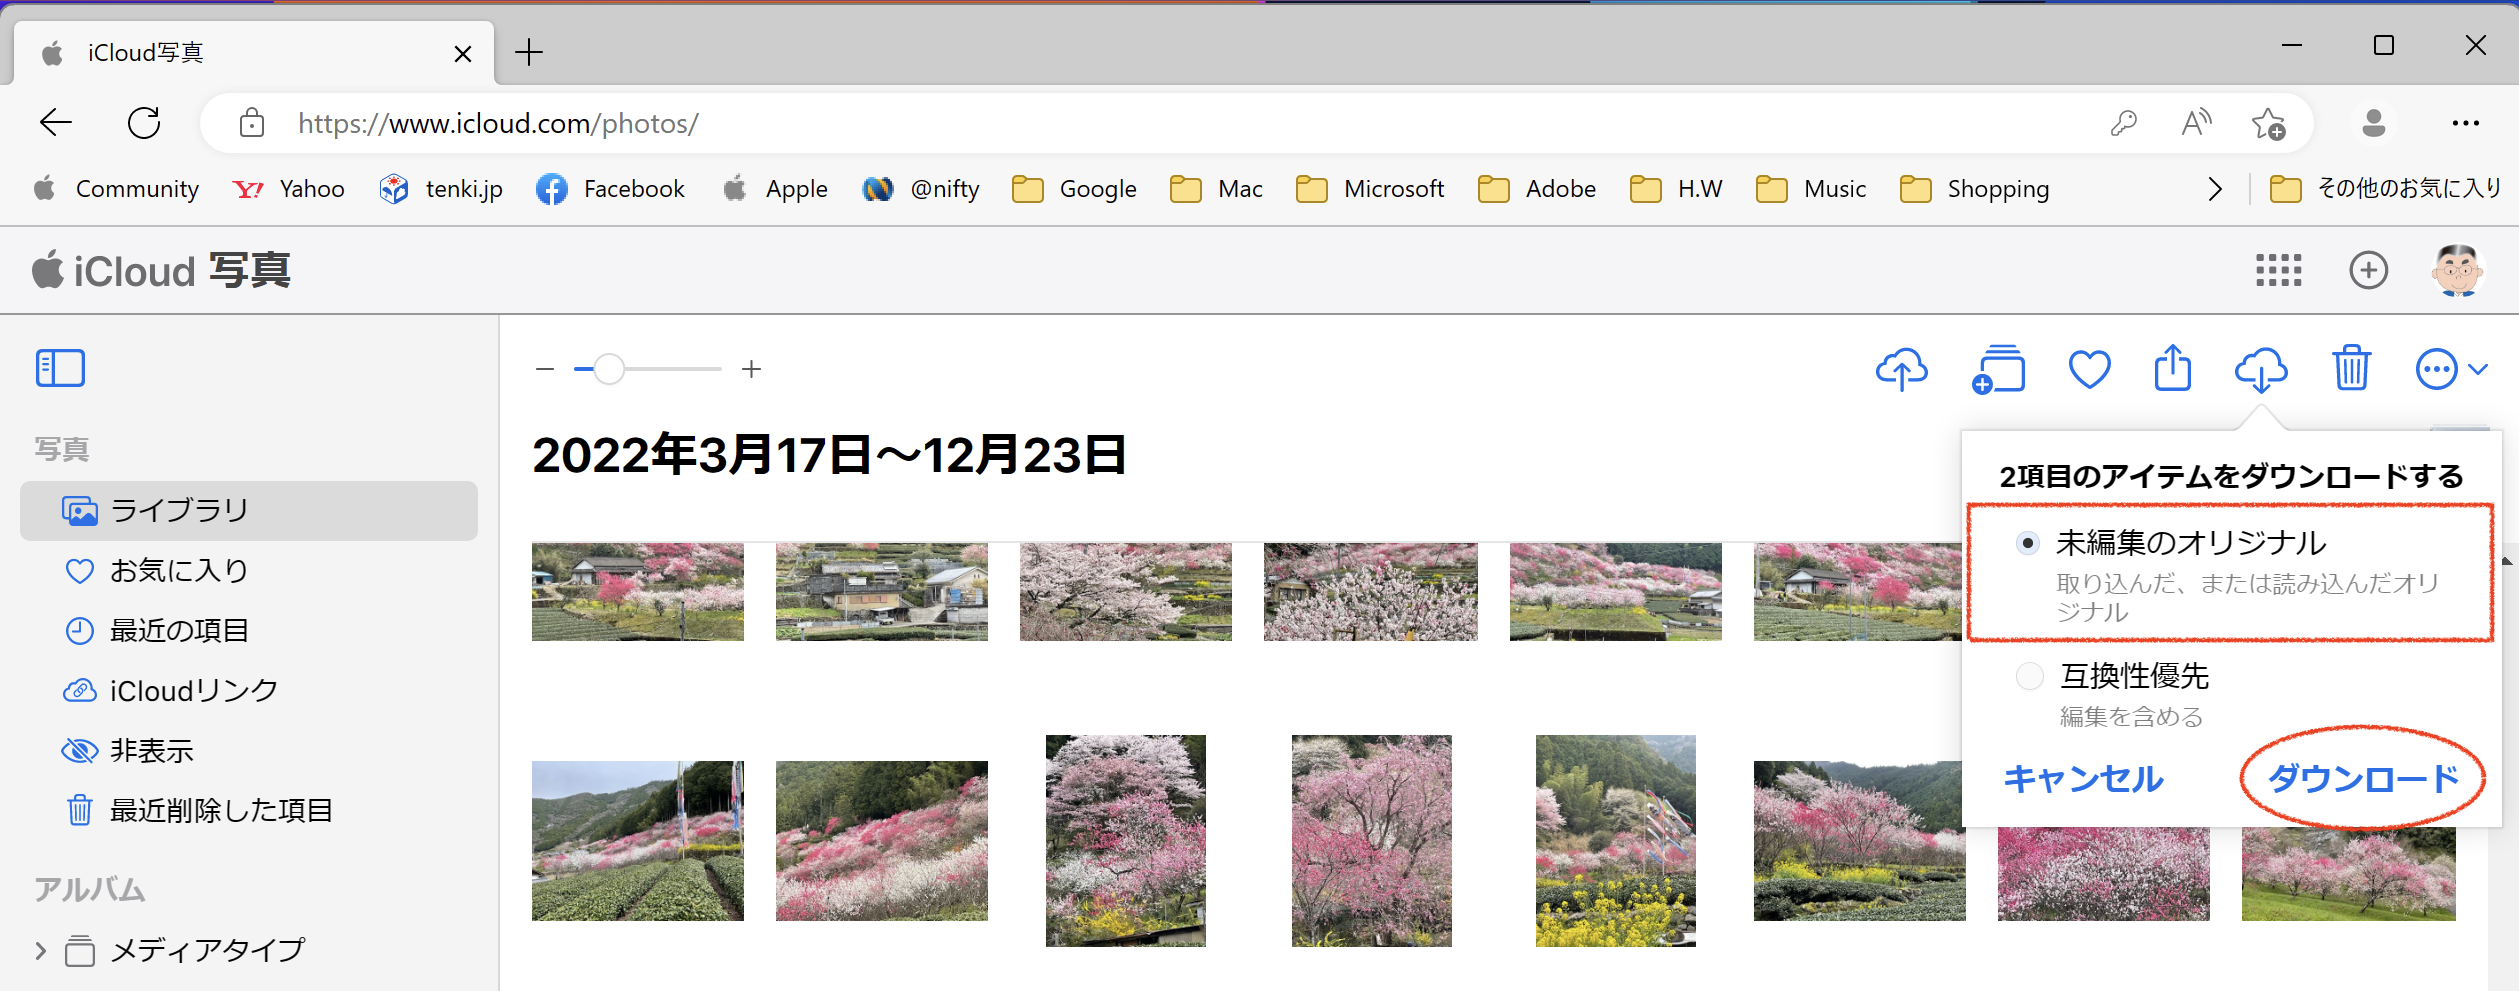This screenshot has width=2519, height=991.
Task: Expand the bookmarks bar overflow chevron
Action: 2215,189
